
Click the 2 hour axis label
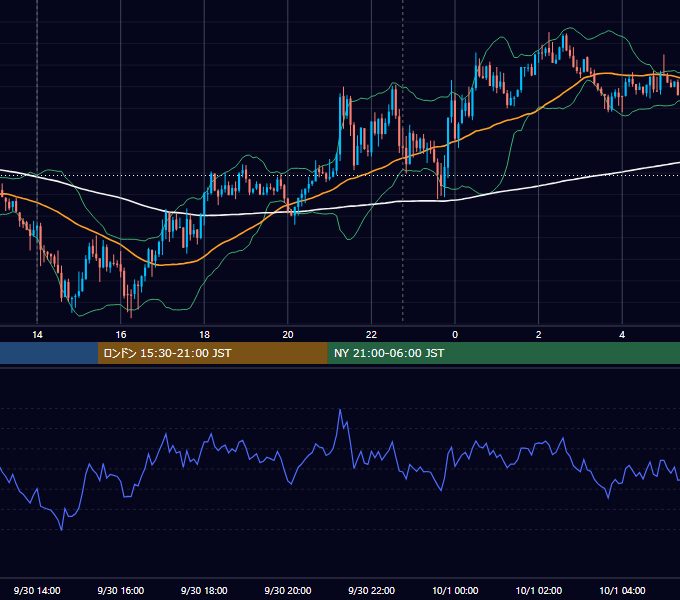tap(539, 335)
